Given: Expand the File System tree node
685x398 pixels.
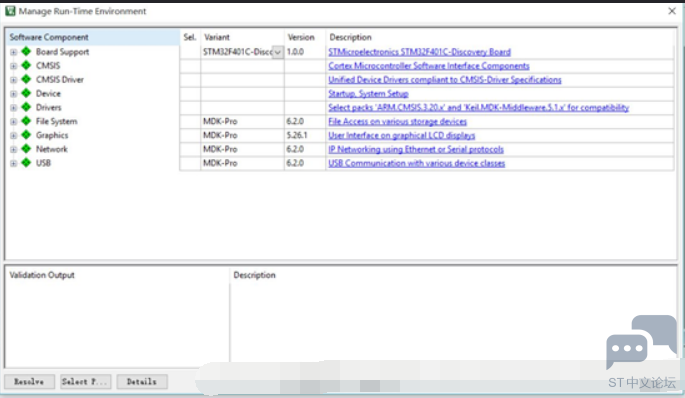Looking at the screenshot, I should (x=14, y=122).
